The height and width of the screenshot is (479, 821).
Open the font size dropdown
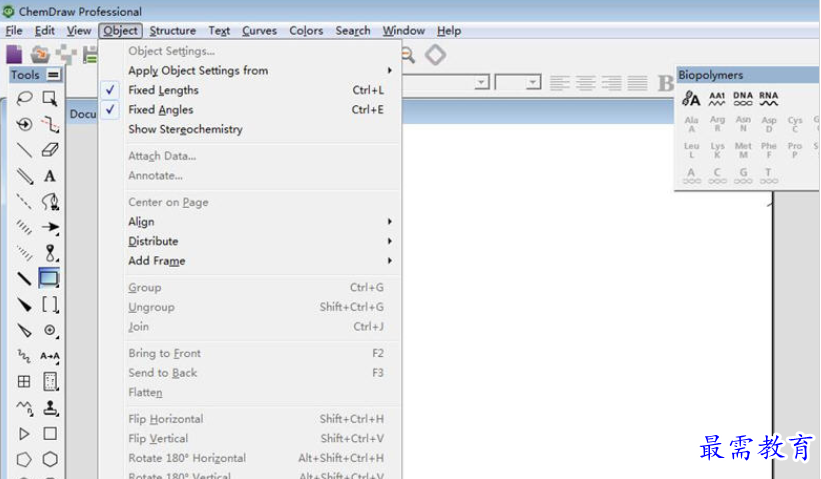pos(533,82)
